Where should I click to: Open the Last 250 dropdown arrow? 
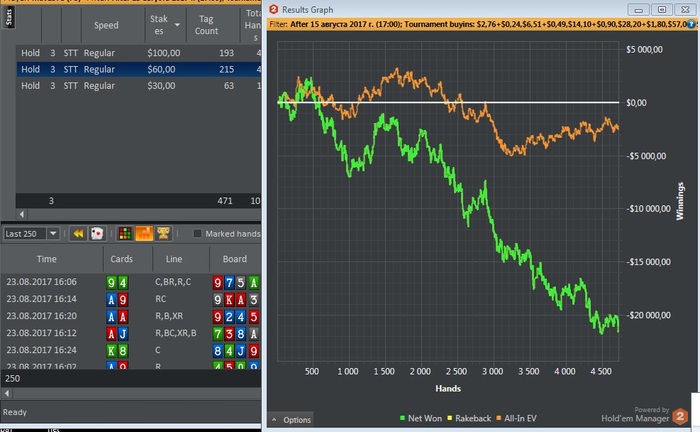(x=53, y=233)
